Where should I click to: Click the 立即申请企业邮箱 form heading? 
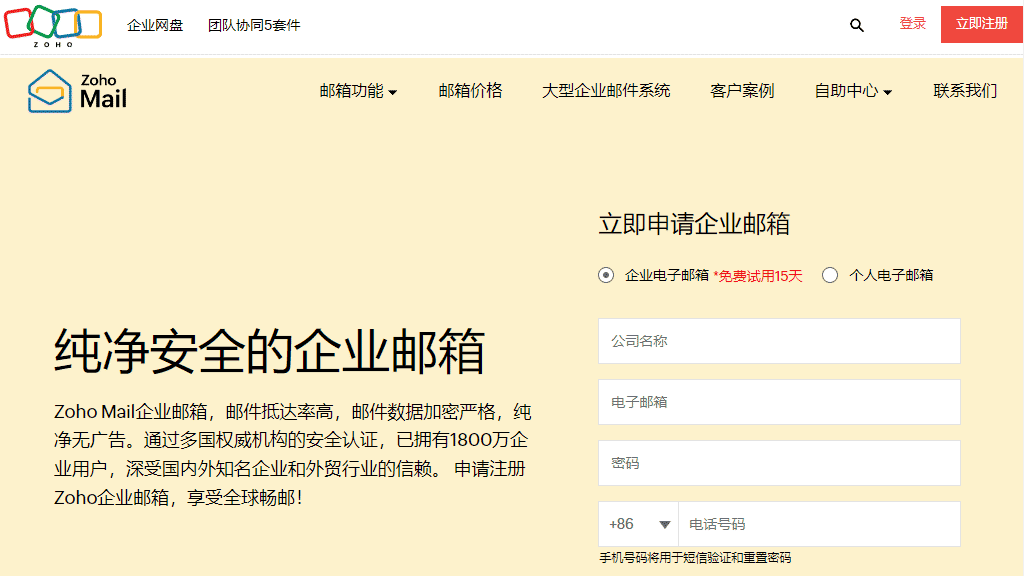coord(694,224)
